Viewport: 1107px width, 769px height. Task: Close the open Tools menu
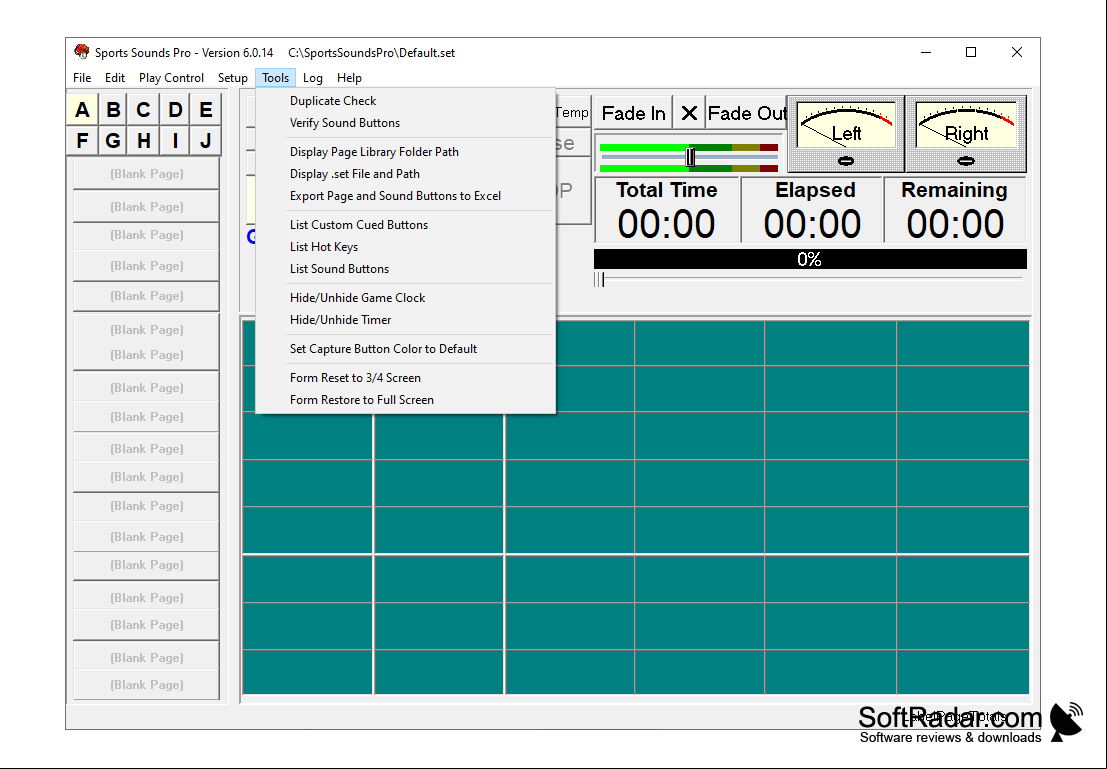click(275, 78)
